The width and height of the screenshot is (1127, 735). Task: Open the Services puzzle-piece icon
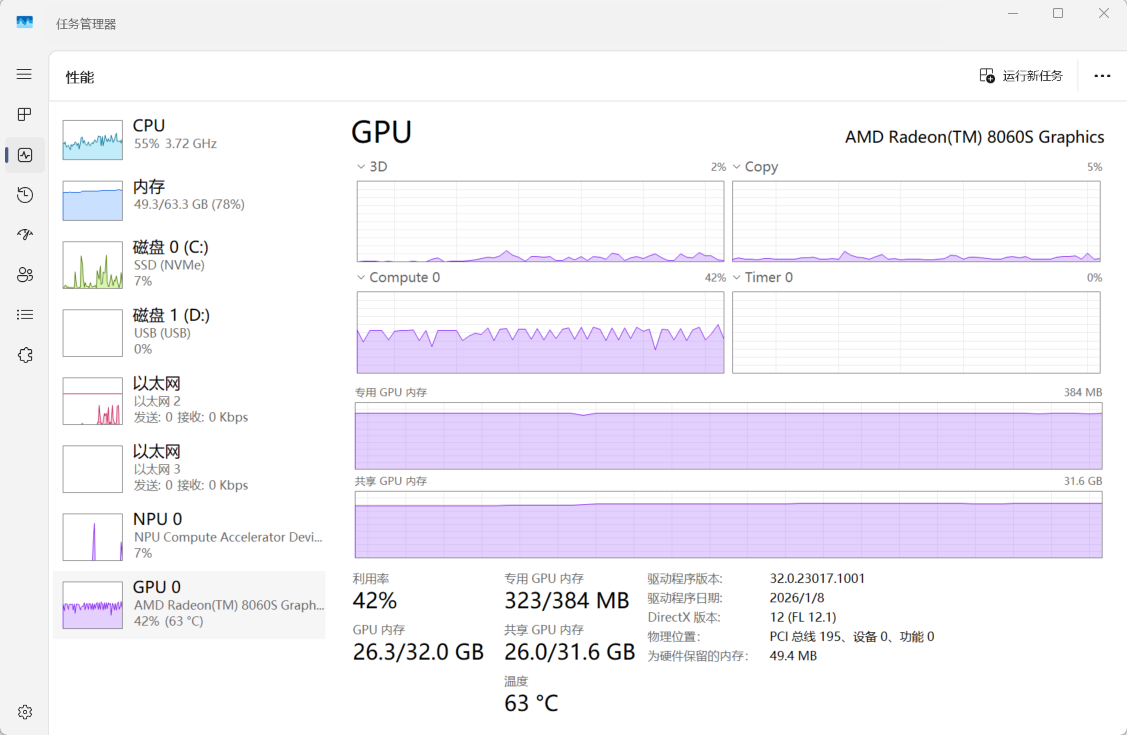coord(25,355)
